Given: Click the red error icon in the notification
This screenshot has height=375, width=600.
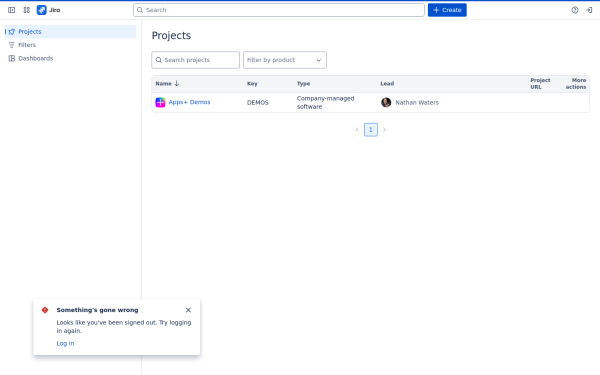Looking at the screenshot, I should coord(45,310).
